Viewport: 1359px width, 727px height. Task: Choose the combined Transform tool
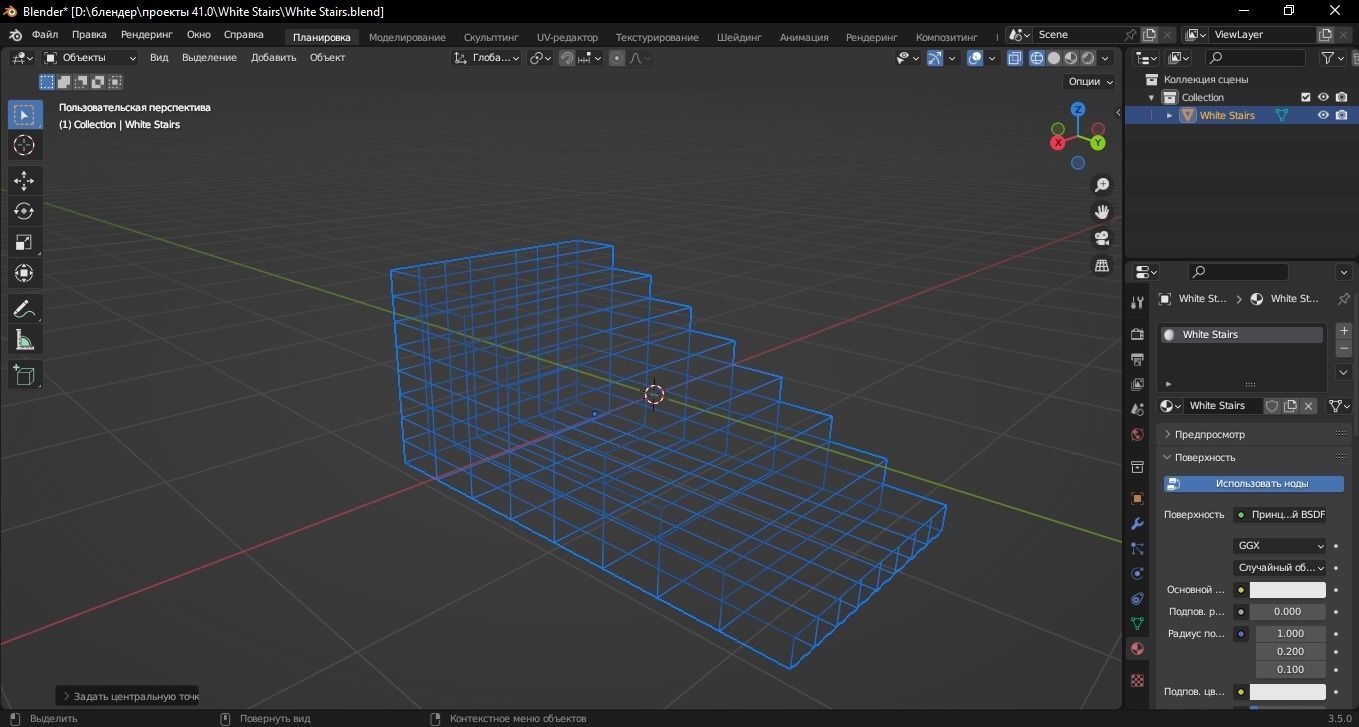coord(24,273)
